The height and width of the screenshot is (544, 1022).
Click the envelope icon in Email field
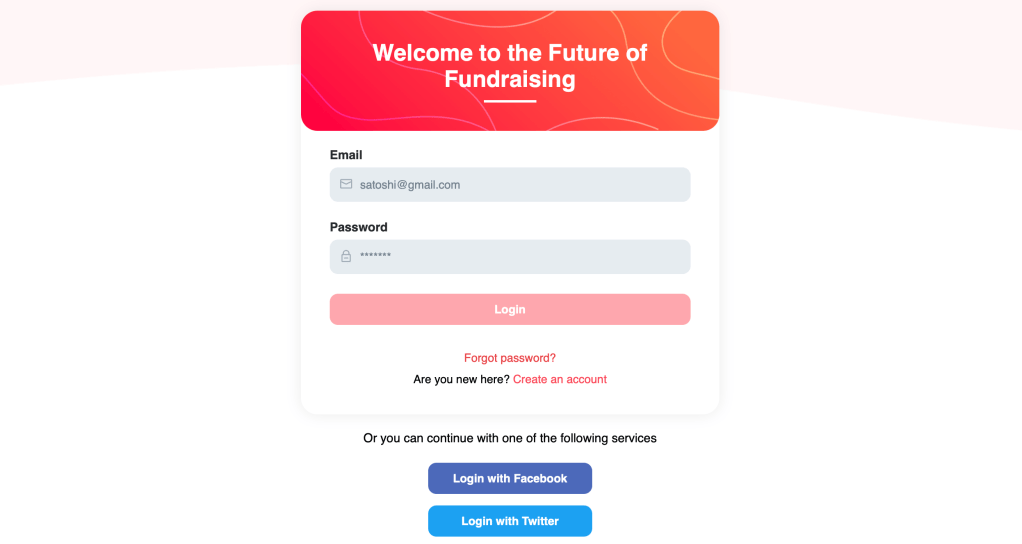click(x=346, y=184)
